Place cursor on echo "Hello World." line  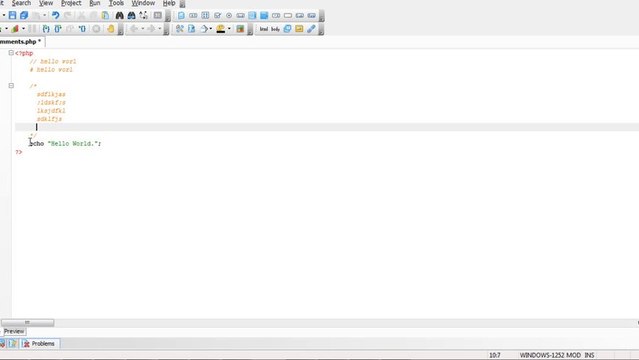(x=65, y=144)
